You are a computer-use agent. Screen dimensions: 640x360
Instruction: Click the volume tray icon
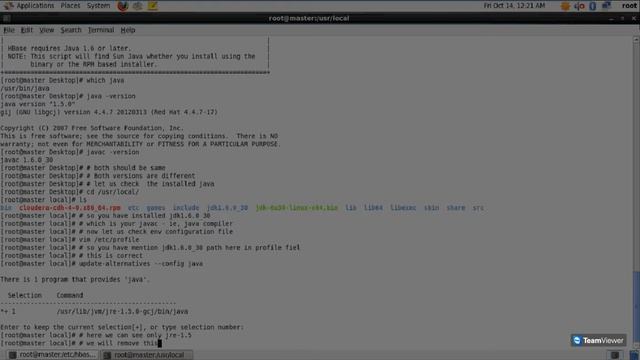579,6
